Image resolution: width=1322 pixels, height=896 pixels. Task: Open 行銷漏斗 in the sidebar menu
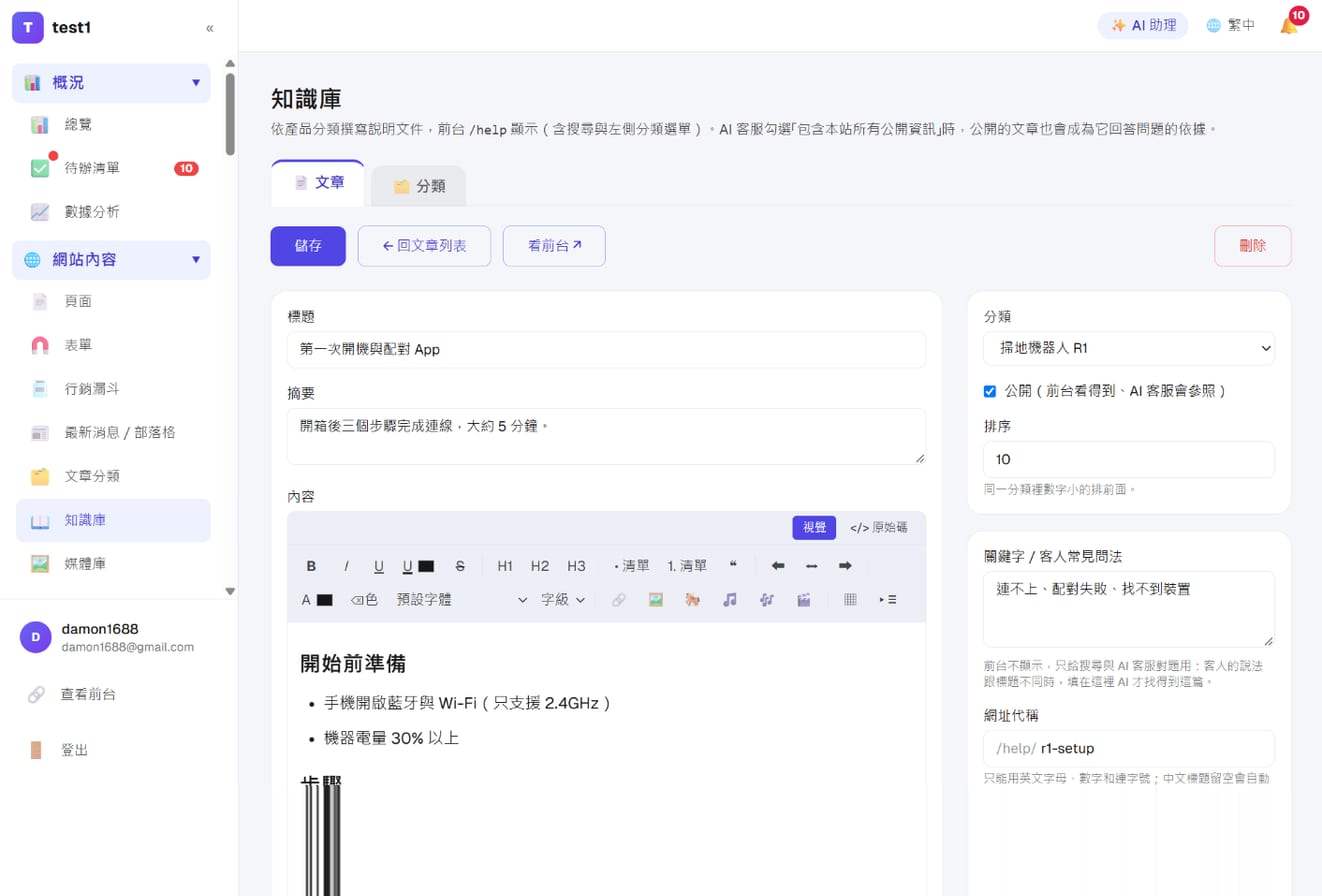coord(114,388)
